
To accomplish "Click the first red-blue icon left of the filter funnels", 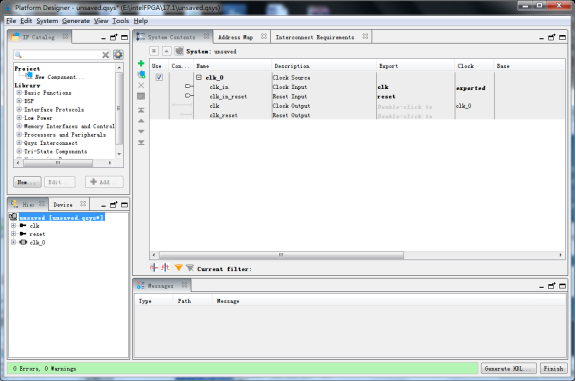I will (154, 267).
